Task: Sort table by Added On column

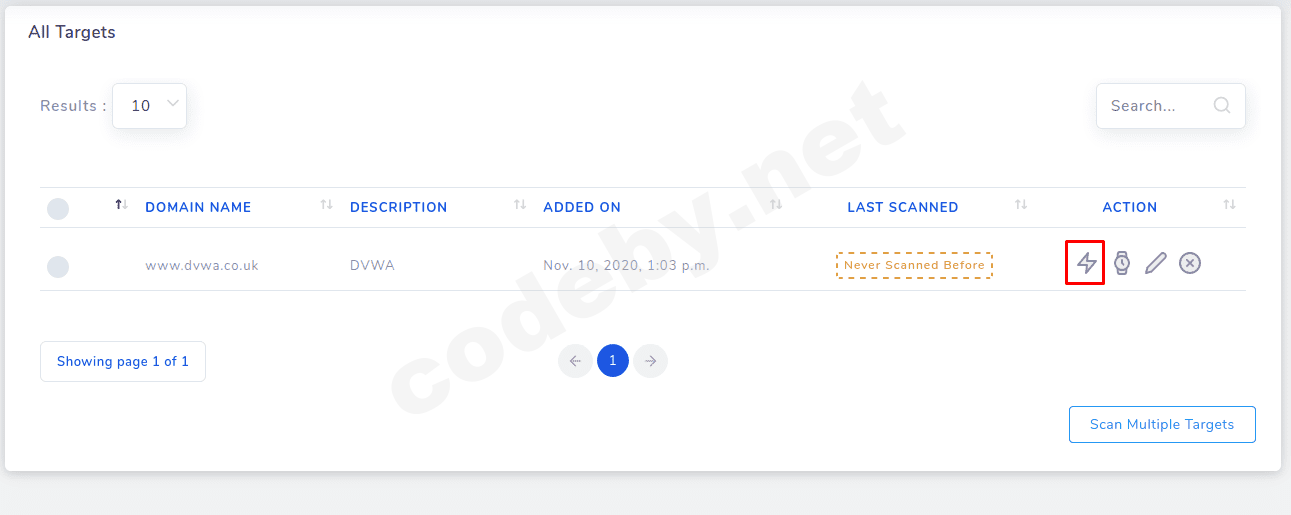Action: (581, 207)
